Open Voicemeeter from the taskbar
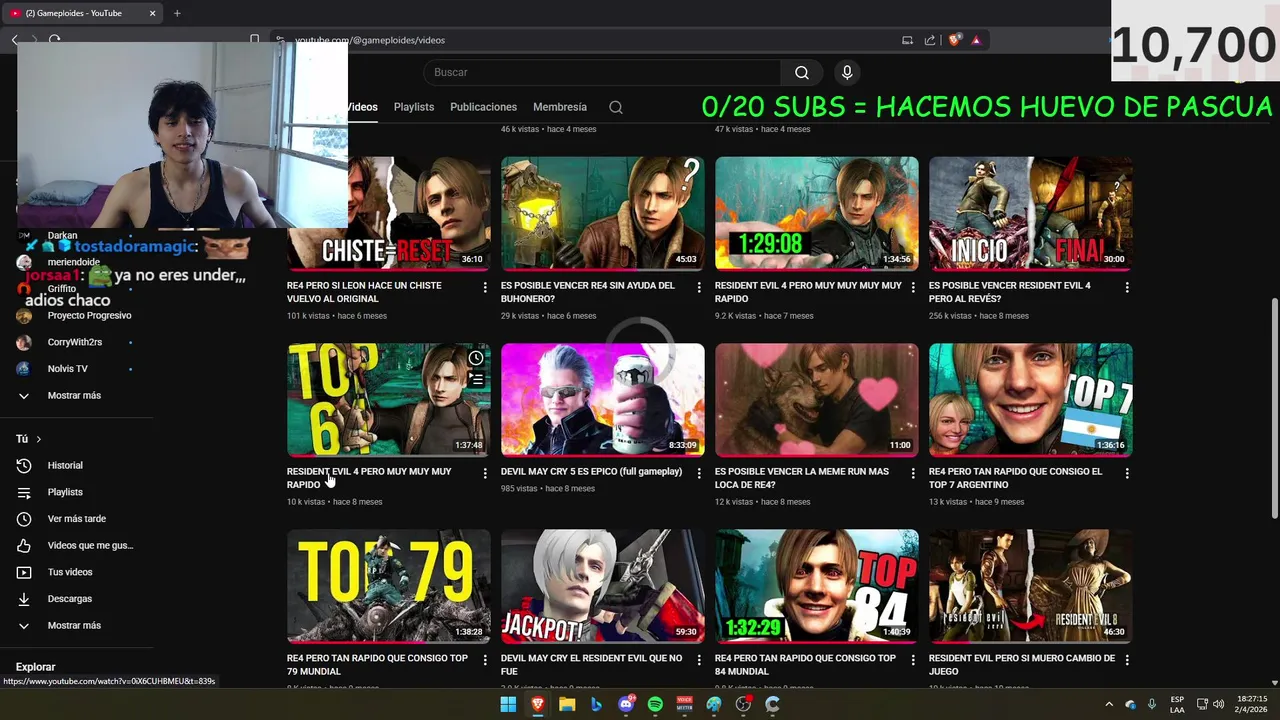 685,704
